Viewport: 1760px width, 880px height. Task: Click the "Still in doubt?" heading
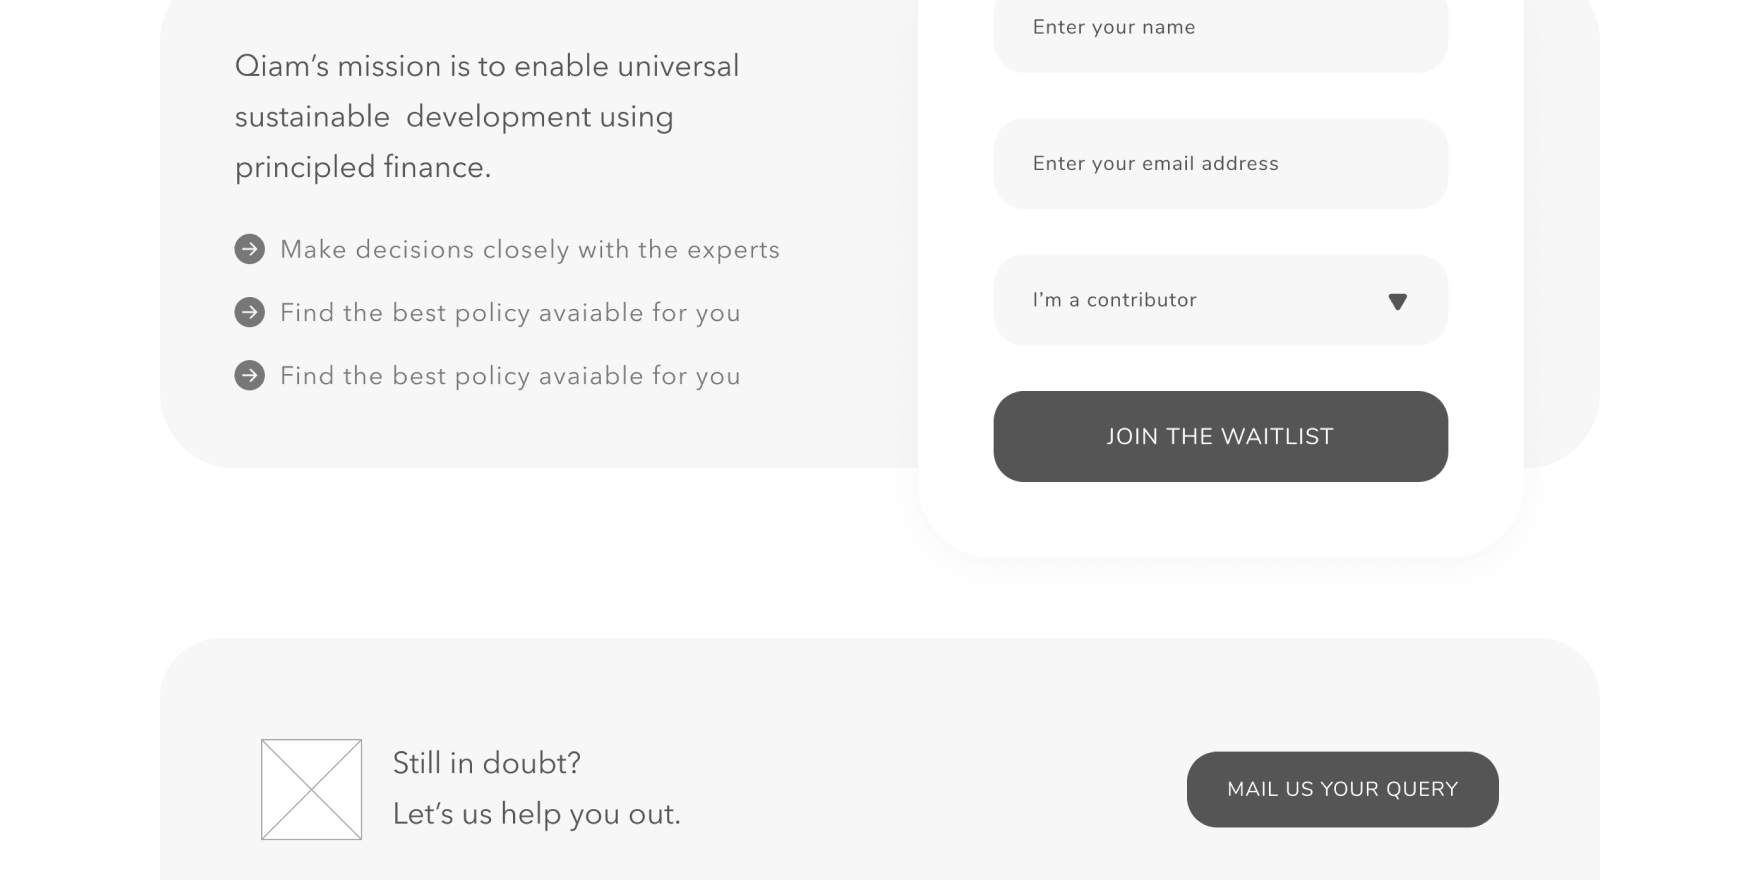coord(486,763)
